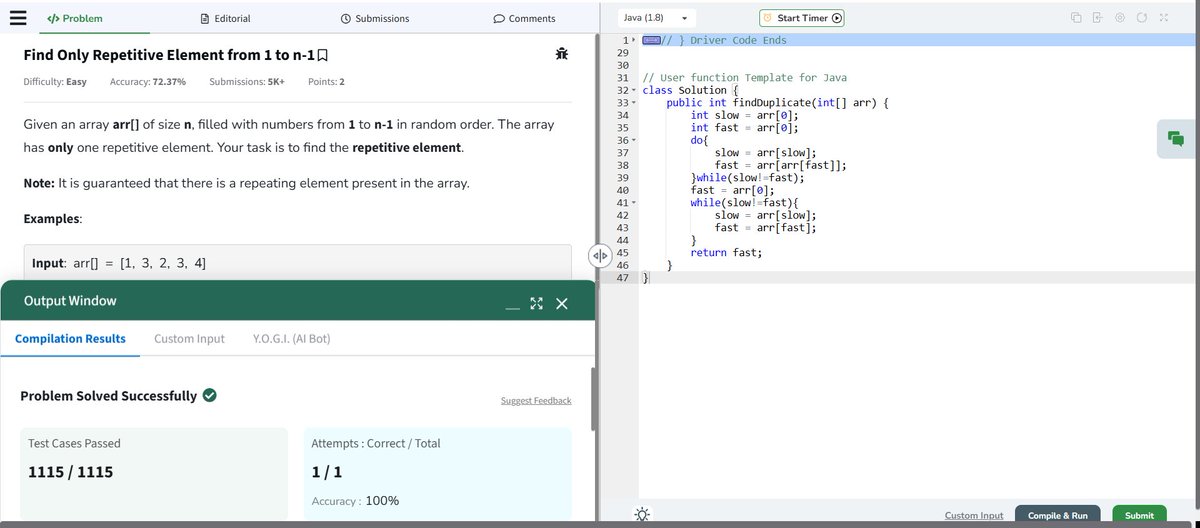Click the import code icon in the editor toolbar
Screen dimensions: 1200x528
pos(1097,18)
